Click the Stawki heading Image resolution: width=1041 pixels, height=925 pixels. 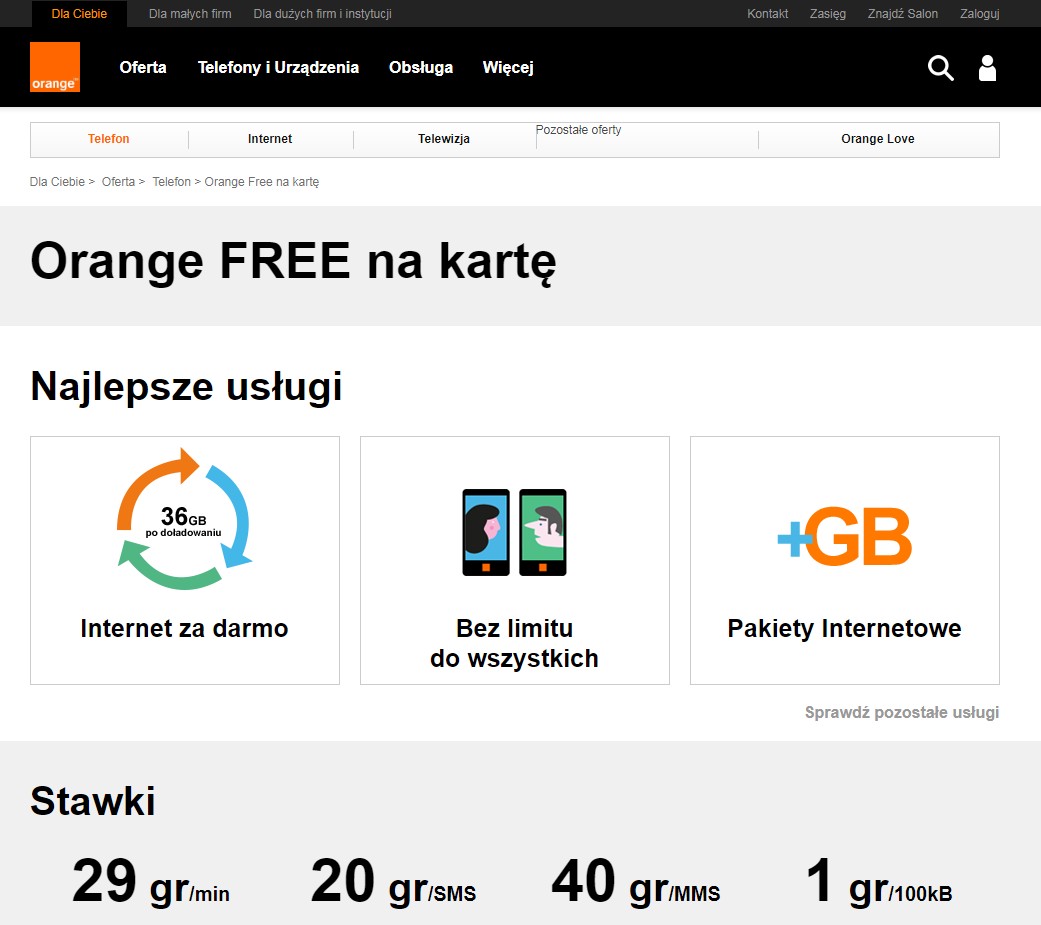tap(93, 801)
